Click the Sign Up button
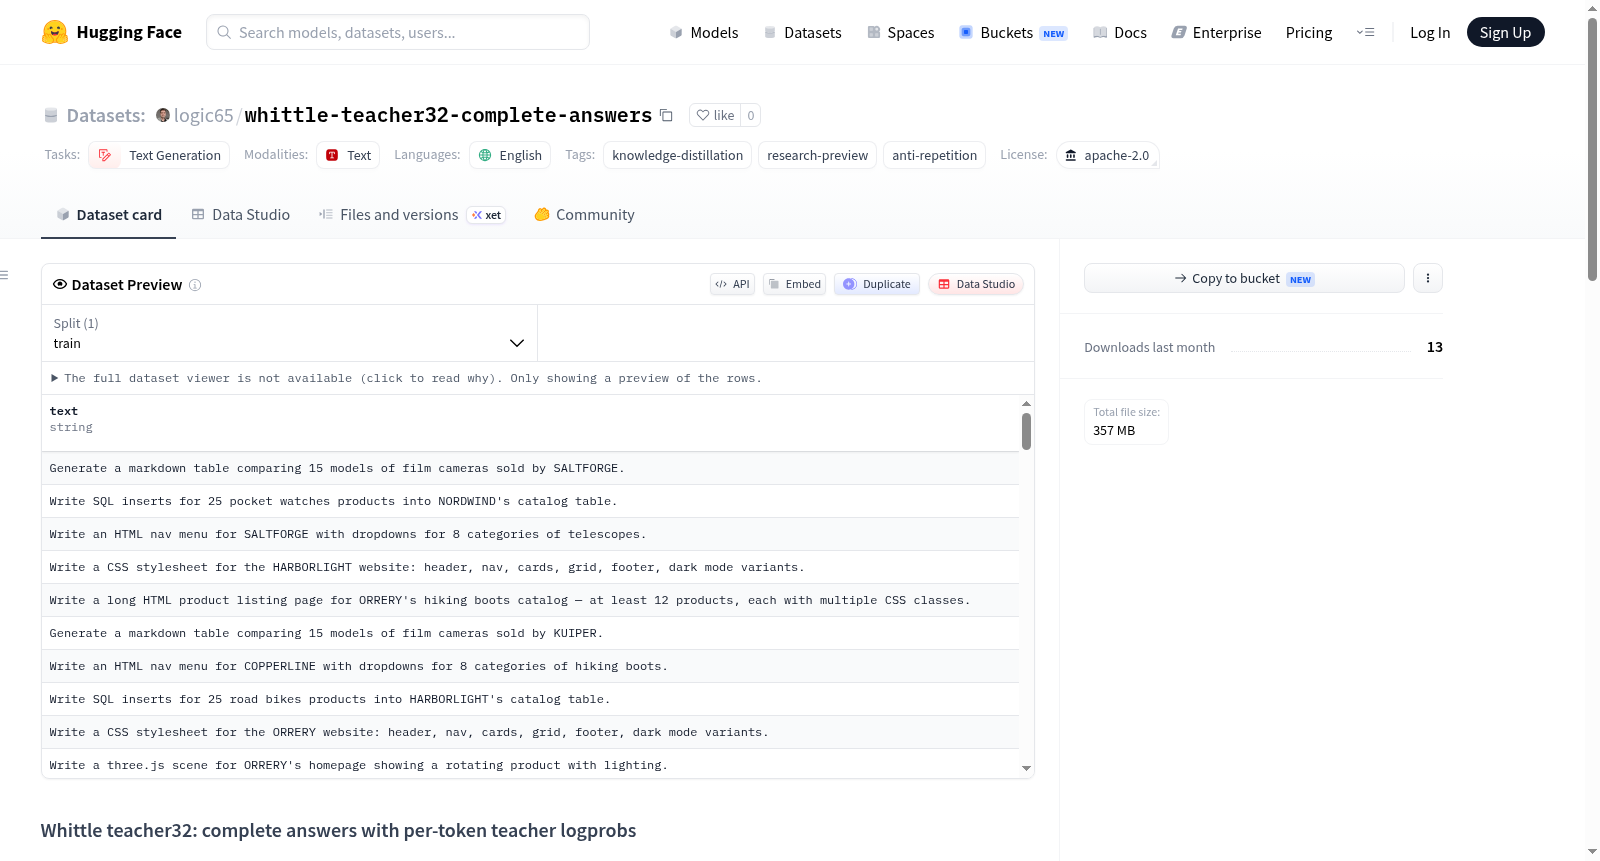1600x861 pixels. [x=1506, y=32]
